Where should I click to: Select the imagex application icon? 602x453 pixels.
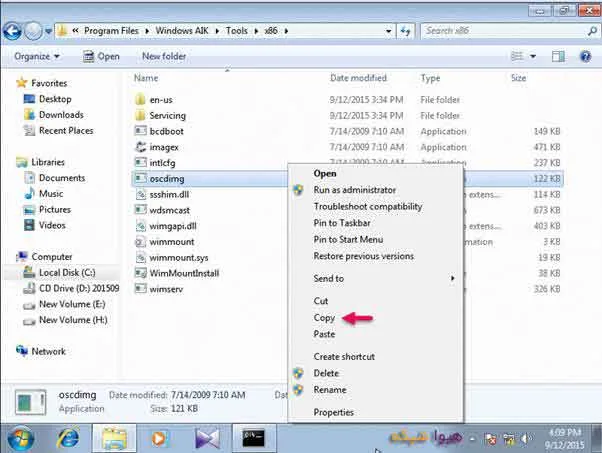click(x=141, y=147)
